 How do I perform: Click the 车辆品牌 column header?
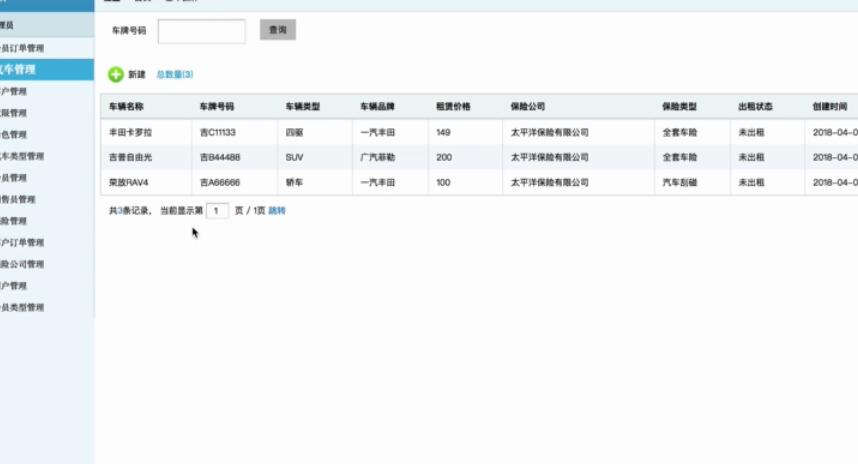[x=378, y=107]
